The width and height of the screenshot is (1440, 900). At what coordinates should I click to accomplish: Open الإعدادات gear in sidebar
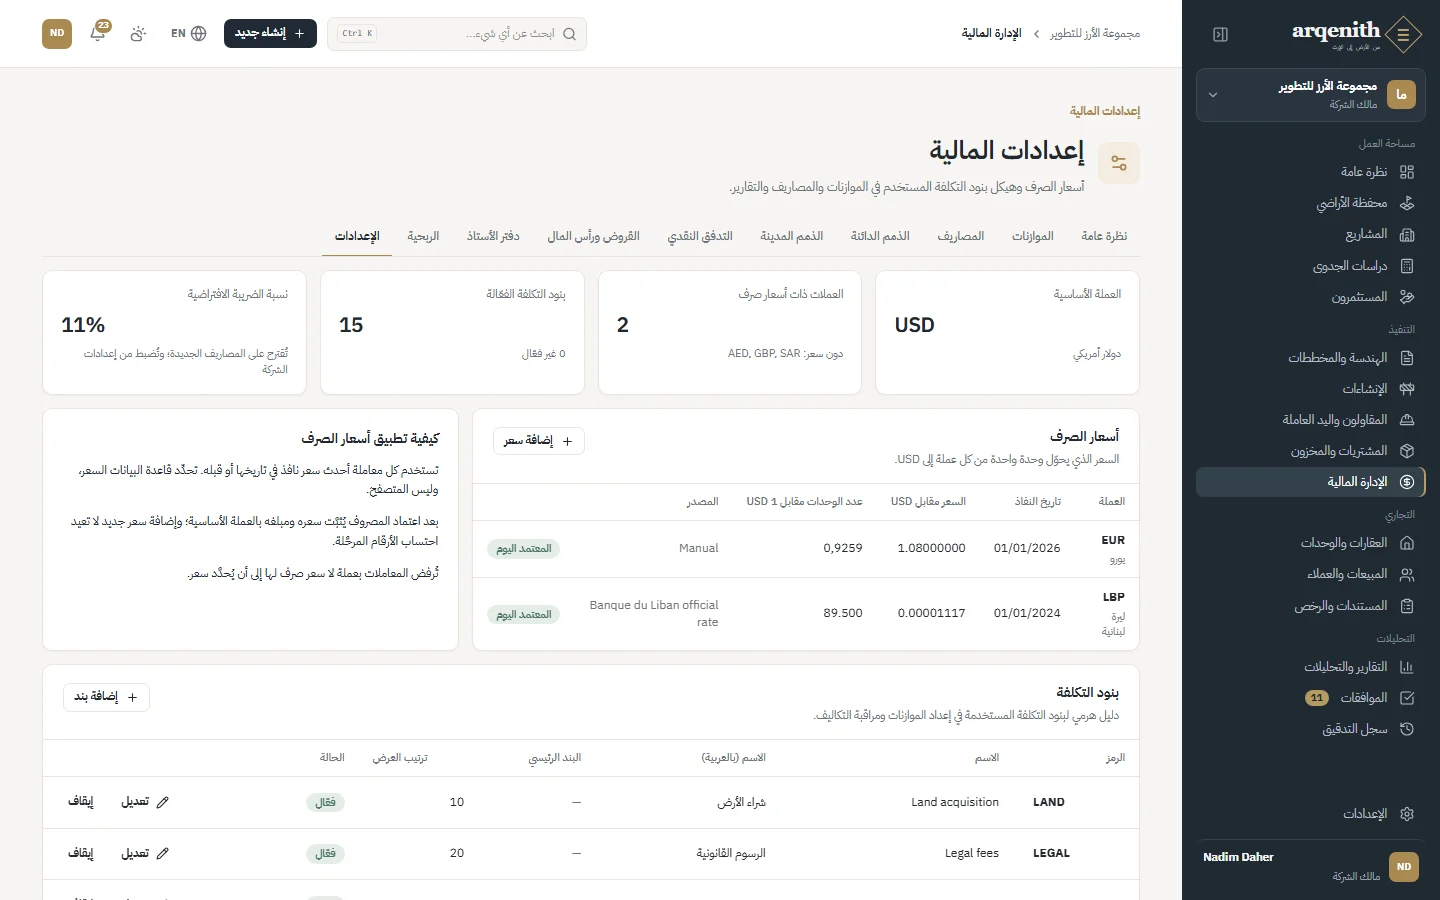pos(1310,814)
